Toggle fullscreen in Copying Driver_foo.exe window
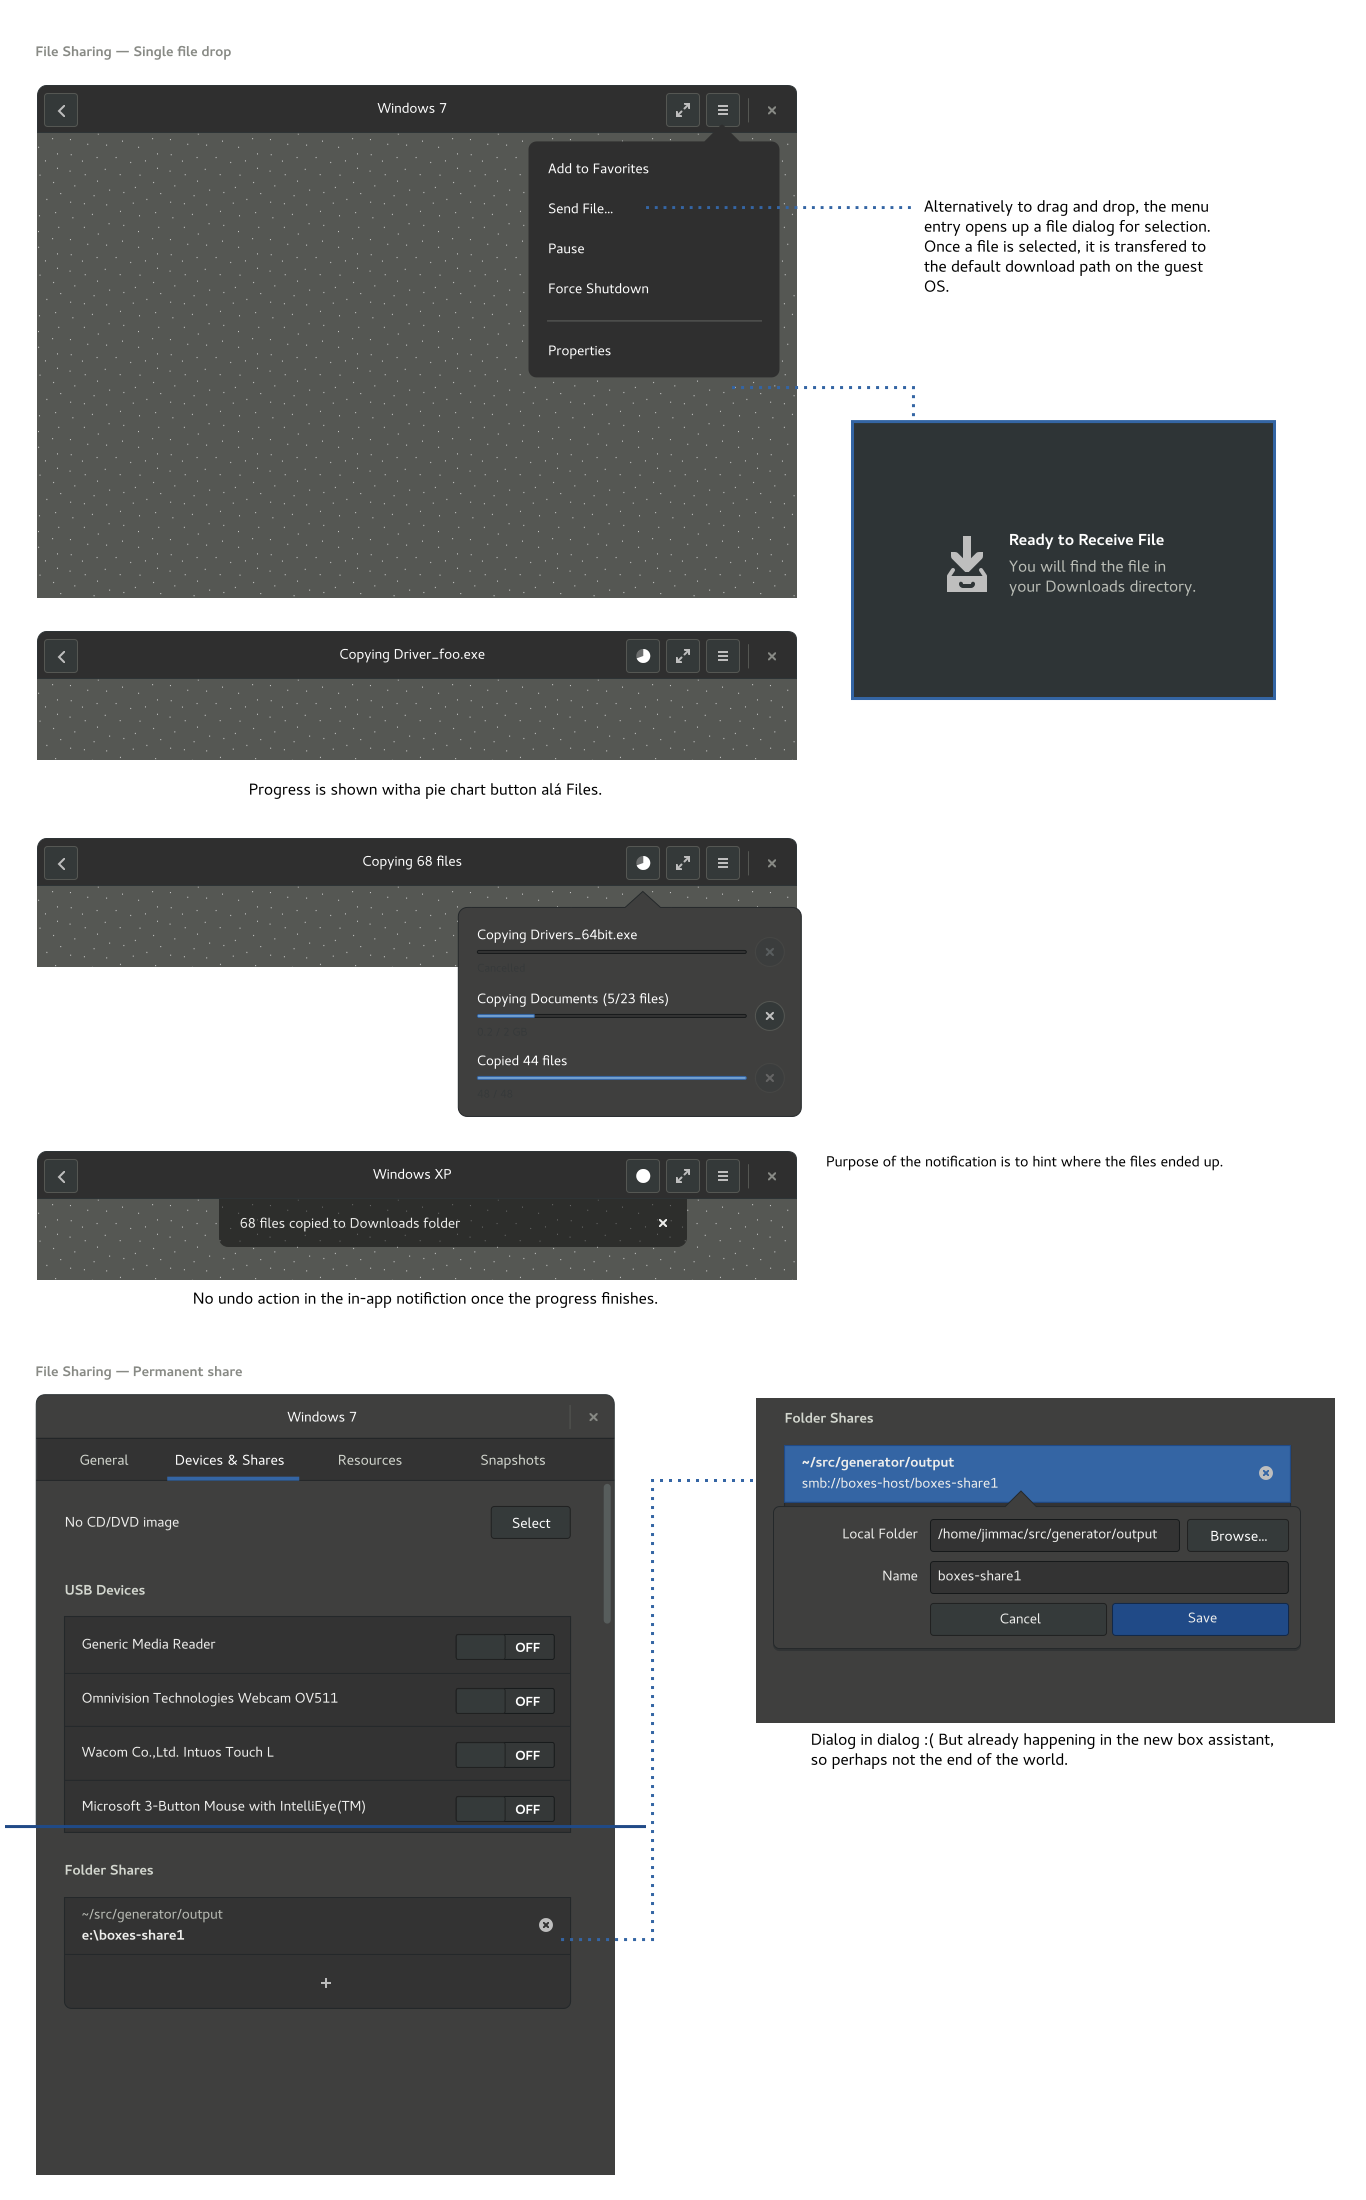This screenshot has width=1366, height=2200. [x=683, y=656]
